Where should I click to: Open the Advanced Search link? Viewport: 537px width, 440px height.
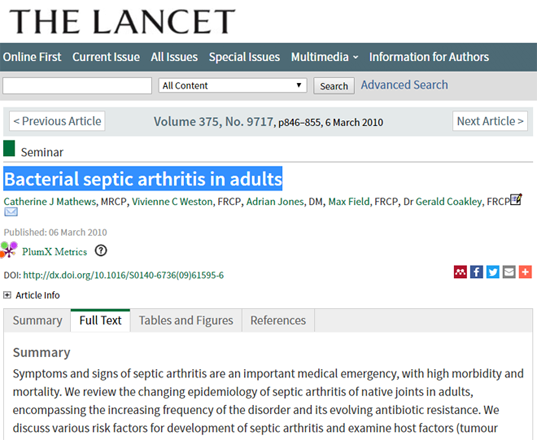(x=404, y=85)
